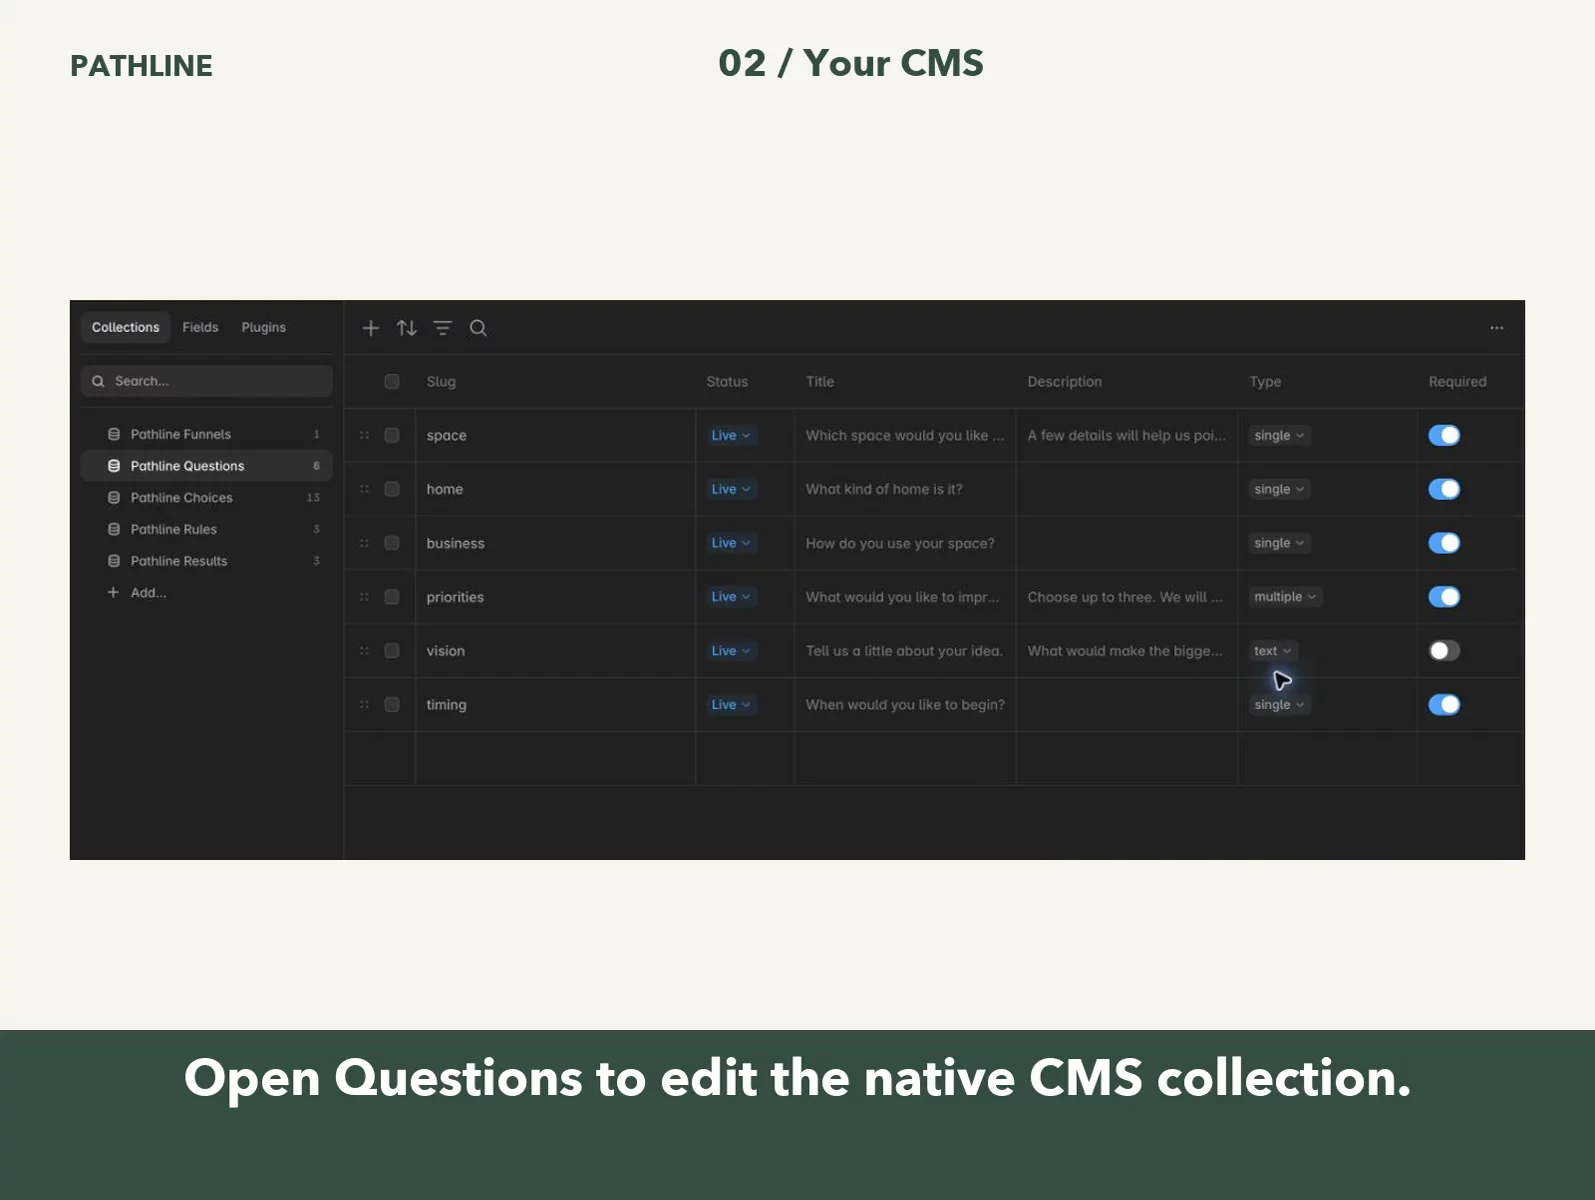Click the collections Search field
Screen dimensions: 1595x1200
pyautogui.click(x=206, y=381)
